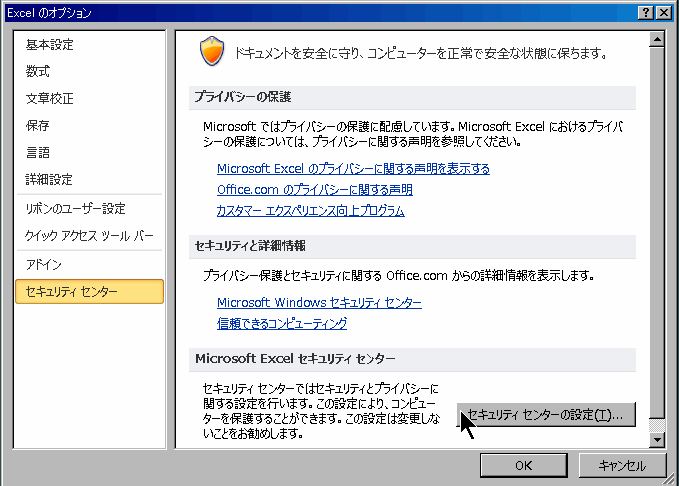Click the セキュリティと詳細情報 section heading

click(250, 246)
